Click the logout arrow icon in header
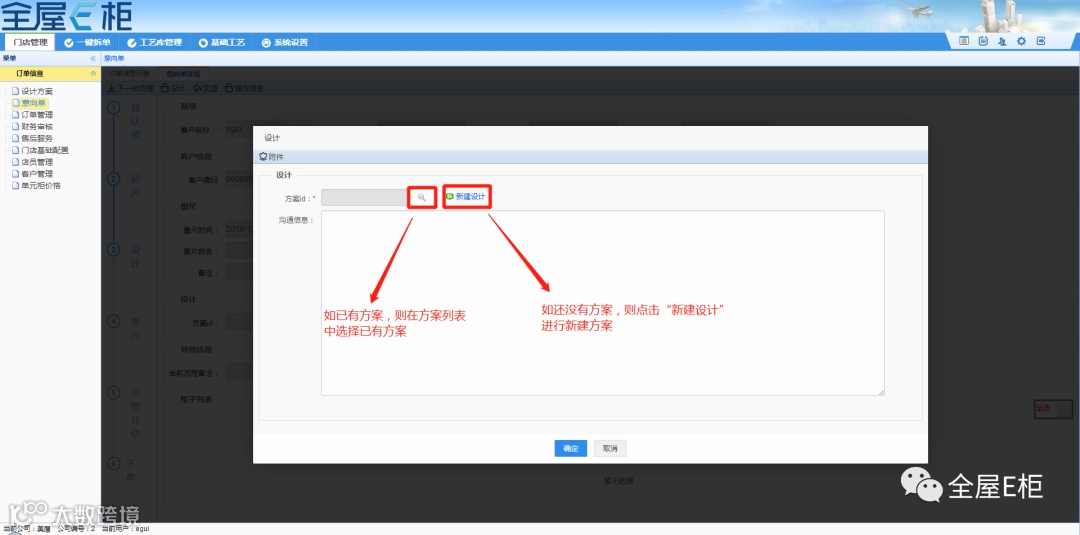Viewport: 1080px width, 535px height. pos(1041,41)
